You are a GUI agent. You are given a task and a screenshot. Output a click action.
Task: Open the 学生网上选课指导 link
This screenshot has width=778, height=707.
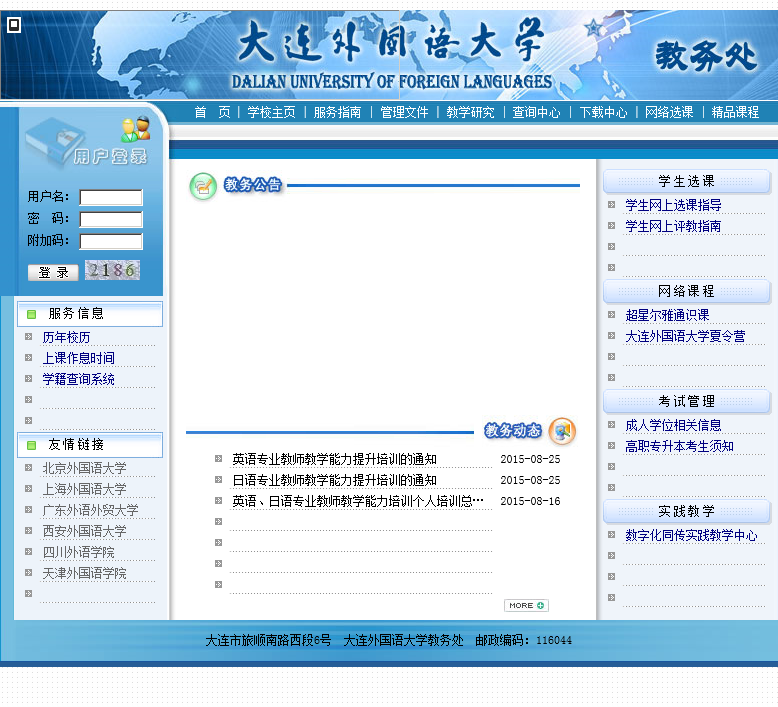(673, 205)
